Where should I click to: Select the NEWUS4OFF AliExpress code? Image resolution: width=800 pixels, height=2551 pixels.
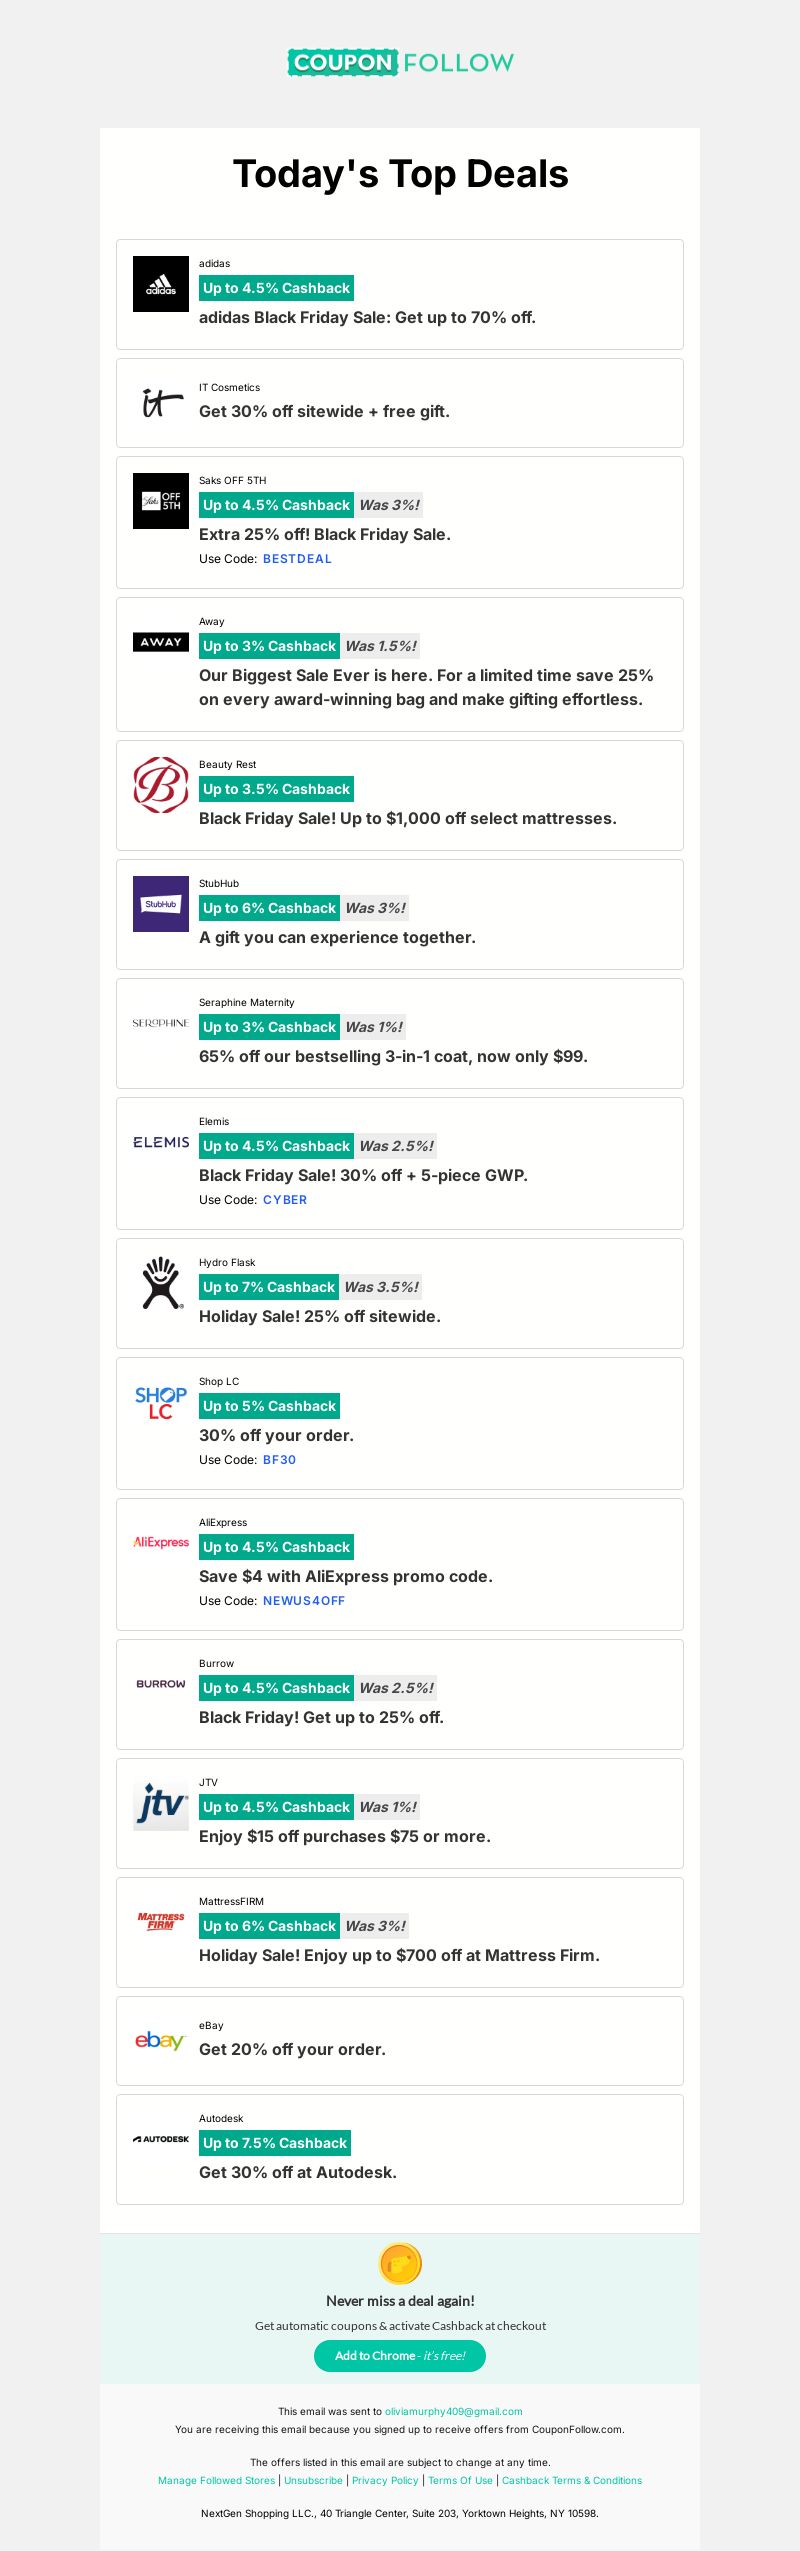tap(304, 1601)
